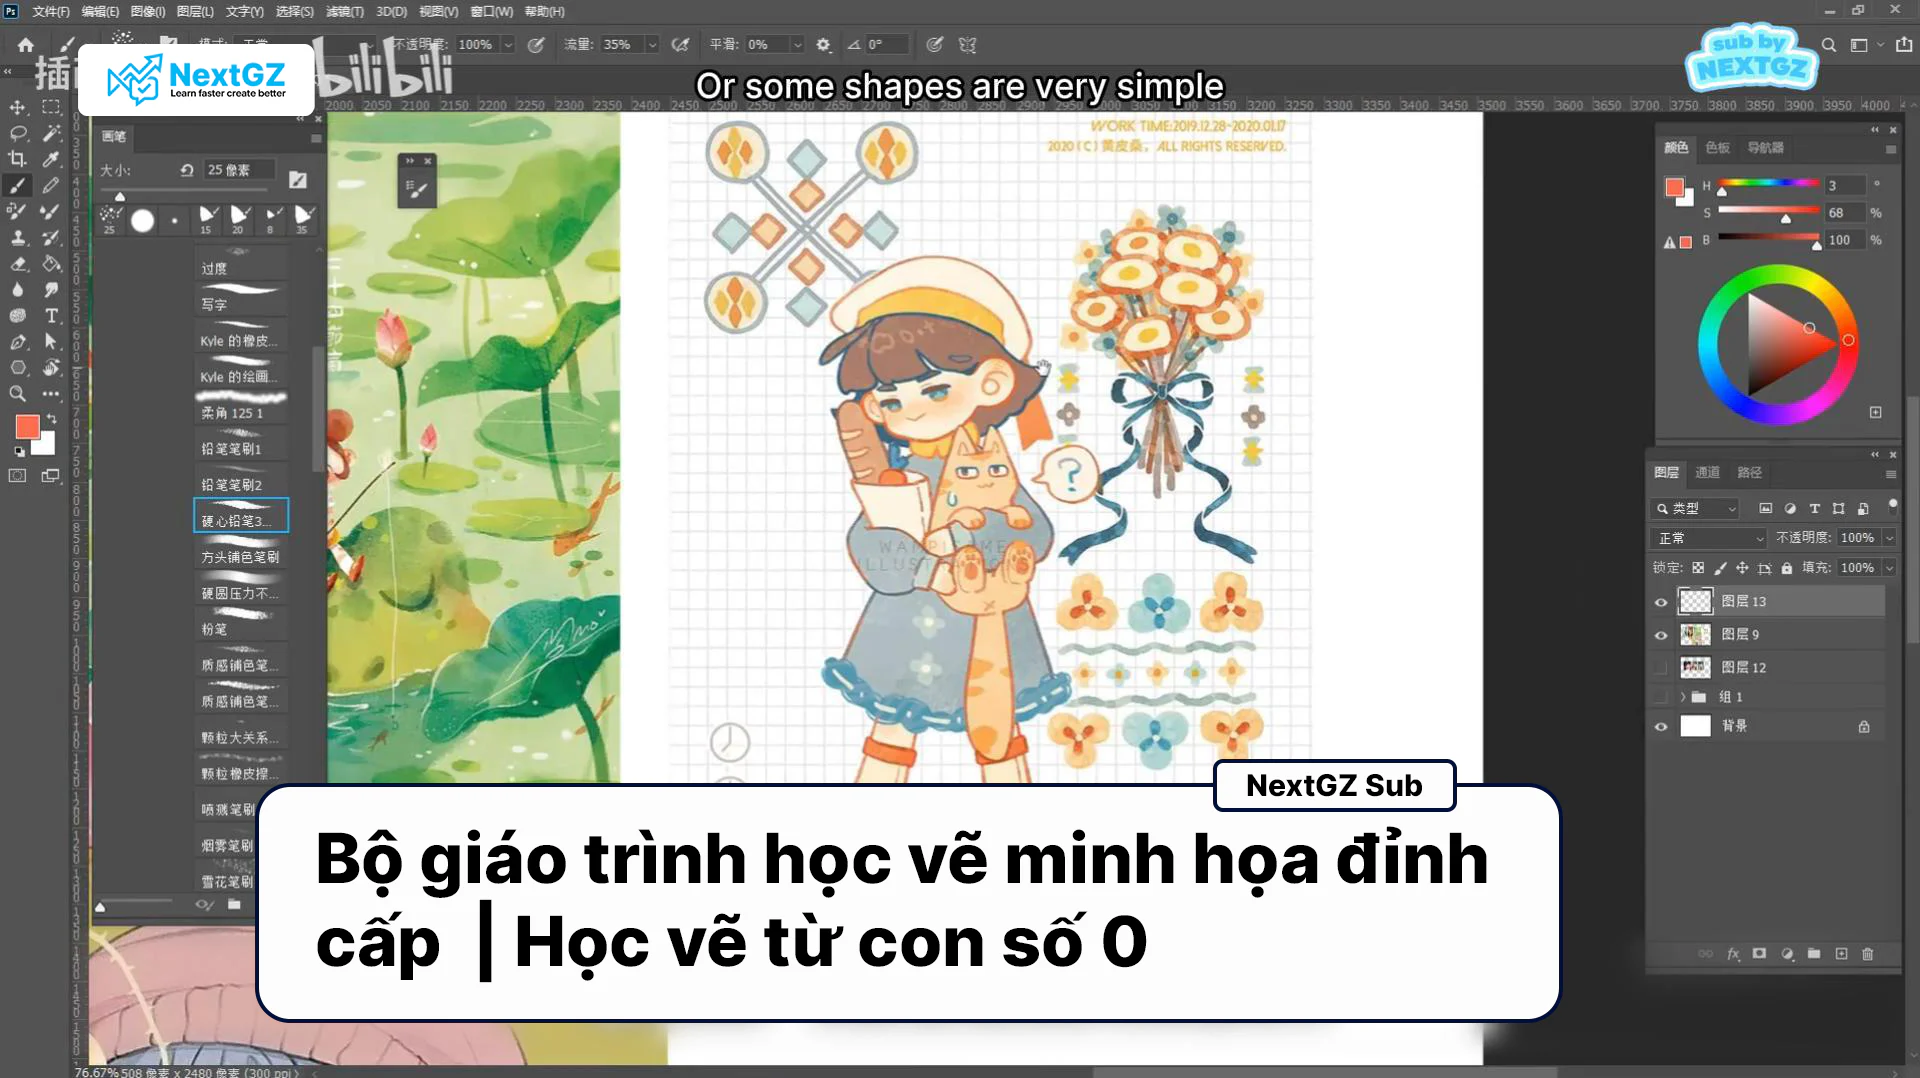Viewport: 1920px width, 1078px height.
Task: Select the 方头铺色笔刷 brush preset
Action: (x=241, y=550)
